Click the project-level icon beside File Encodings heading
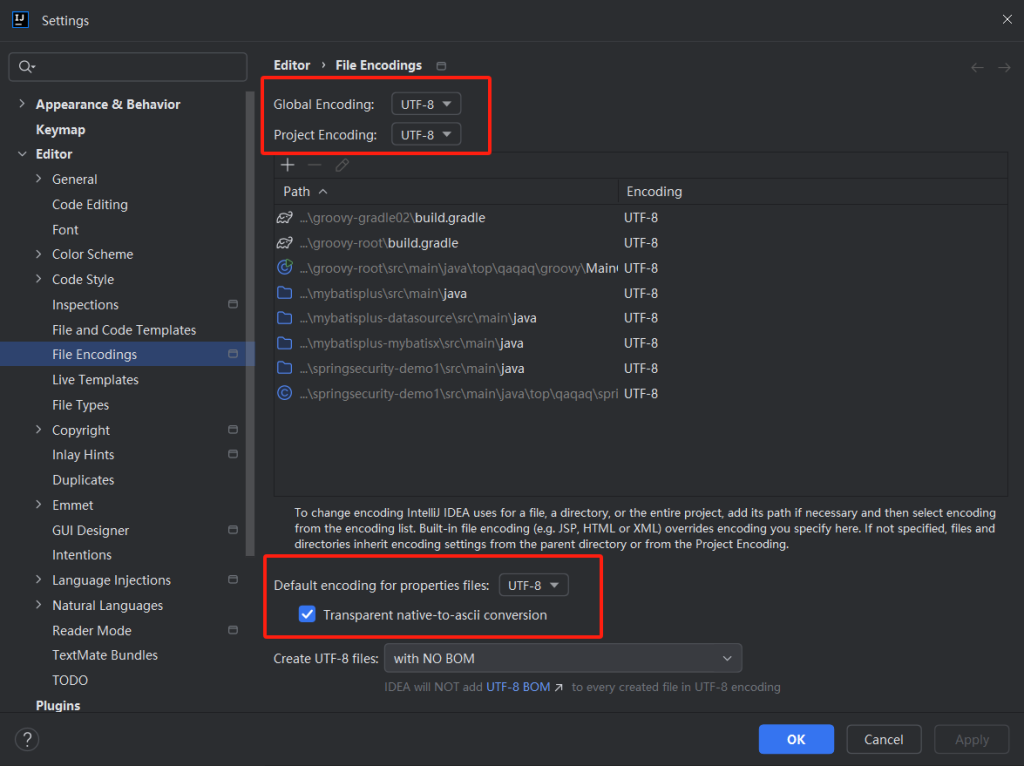This screenshot has height=766, width=1024. click(441, 66)
